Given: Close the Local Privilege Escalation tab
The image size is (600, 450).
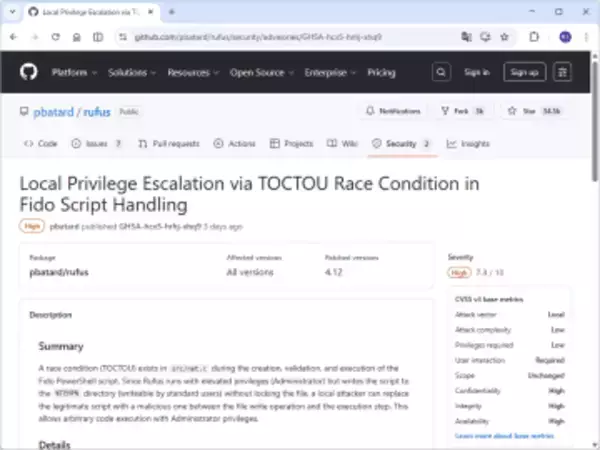Looking at the screenshot, I should pyautogui.click(x=151, y=12).
